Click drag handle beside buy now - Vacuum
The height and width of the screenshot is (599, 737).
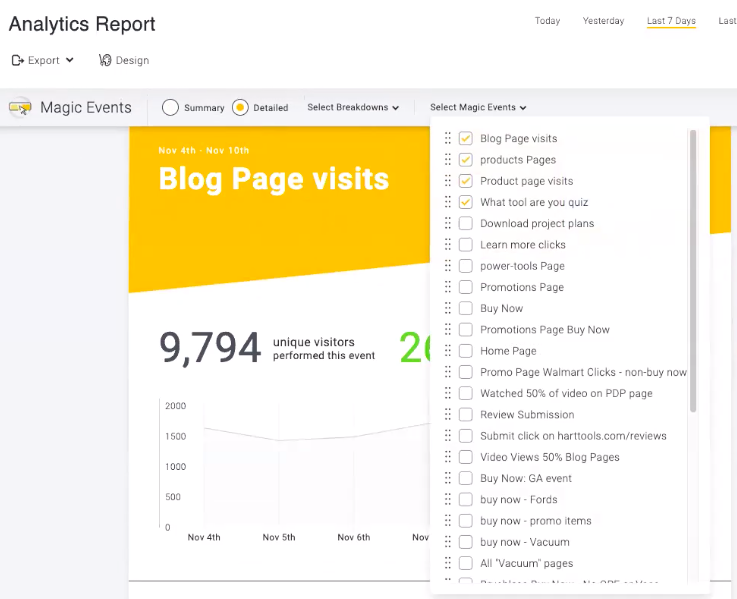[x=447, y=542]
